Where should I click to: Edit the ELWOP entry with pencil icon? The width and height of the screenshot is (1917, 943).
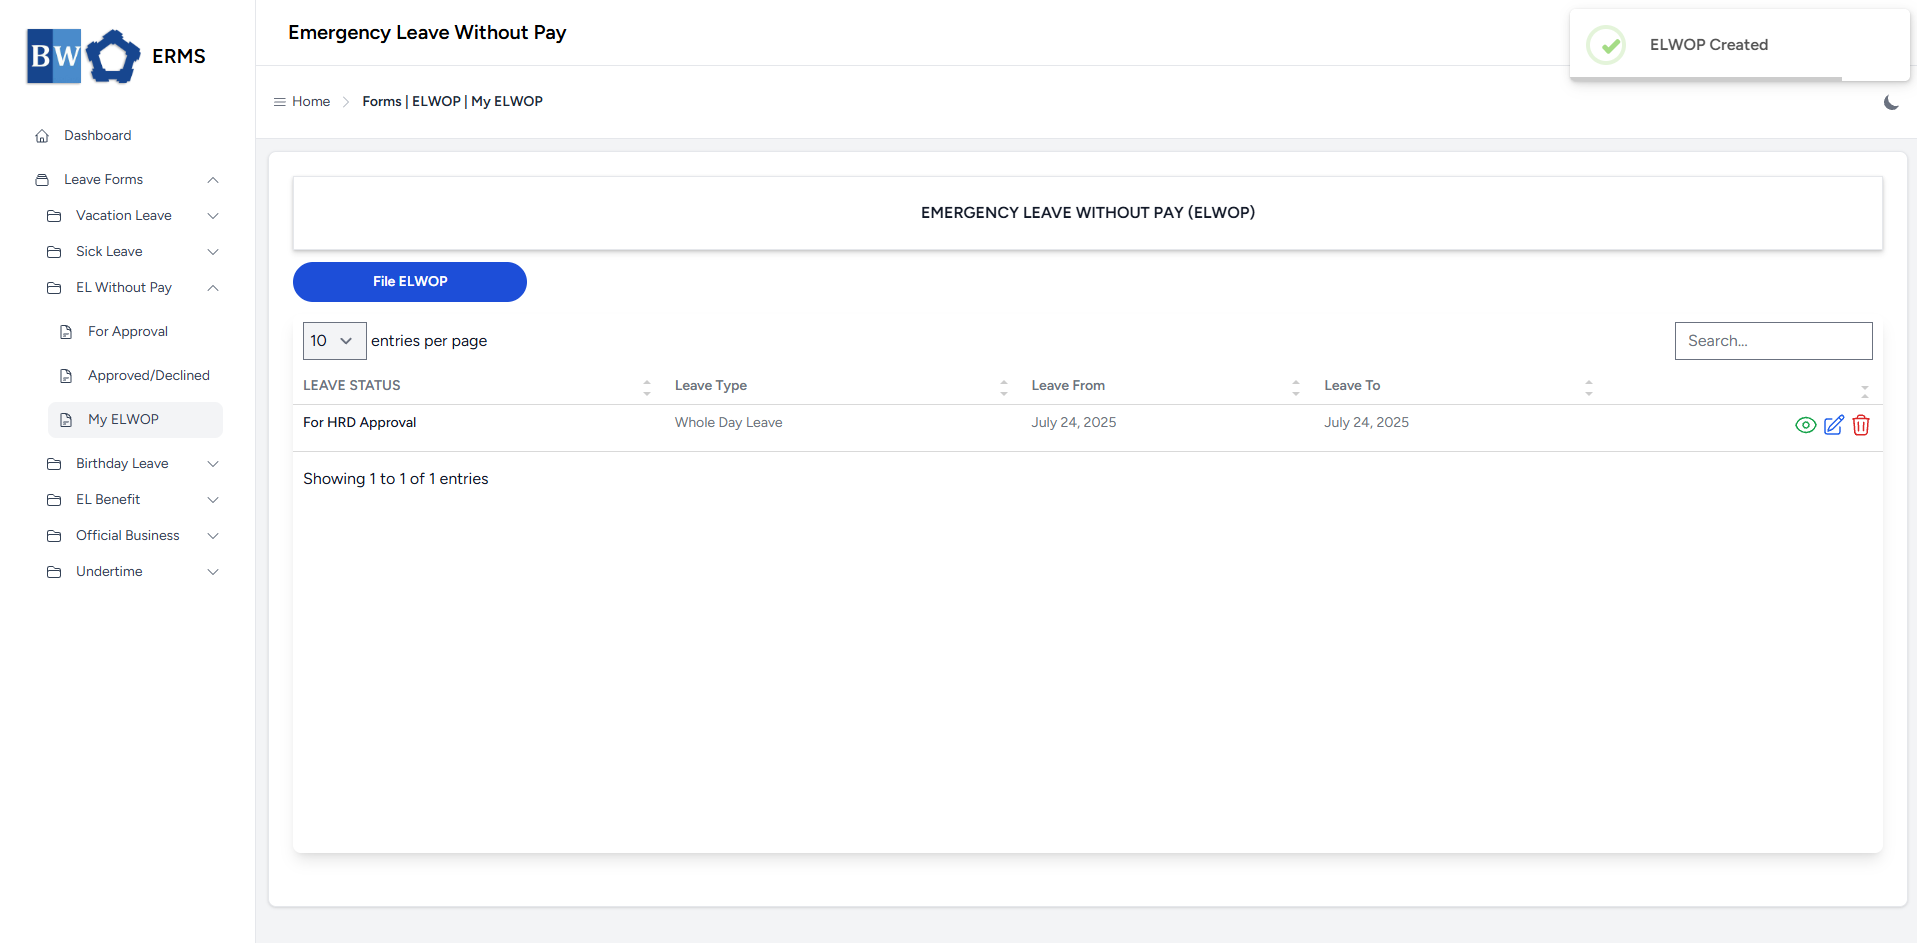coord(1834,425)
